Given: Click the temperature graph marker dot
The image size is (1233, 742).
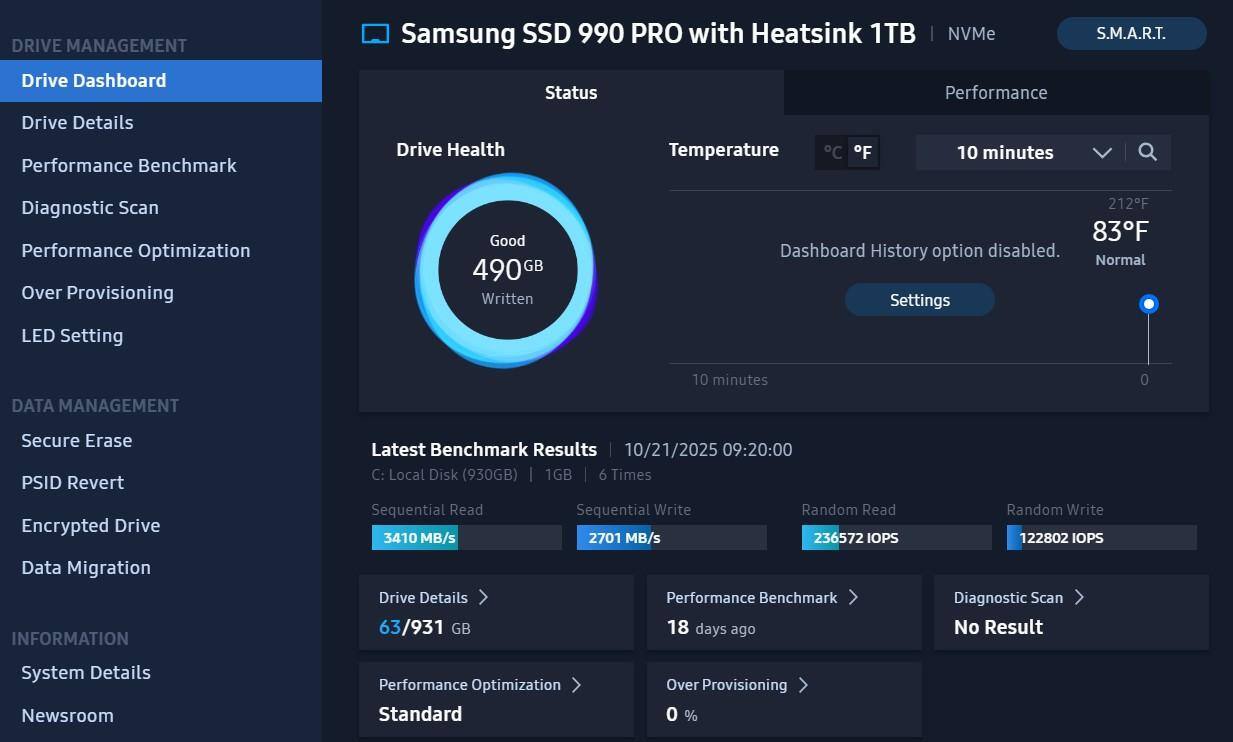Looking at the screenshot, I should (1149, 304).
